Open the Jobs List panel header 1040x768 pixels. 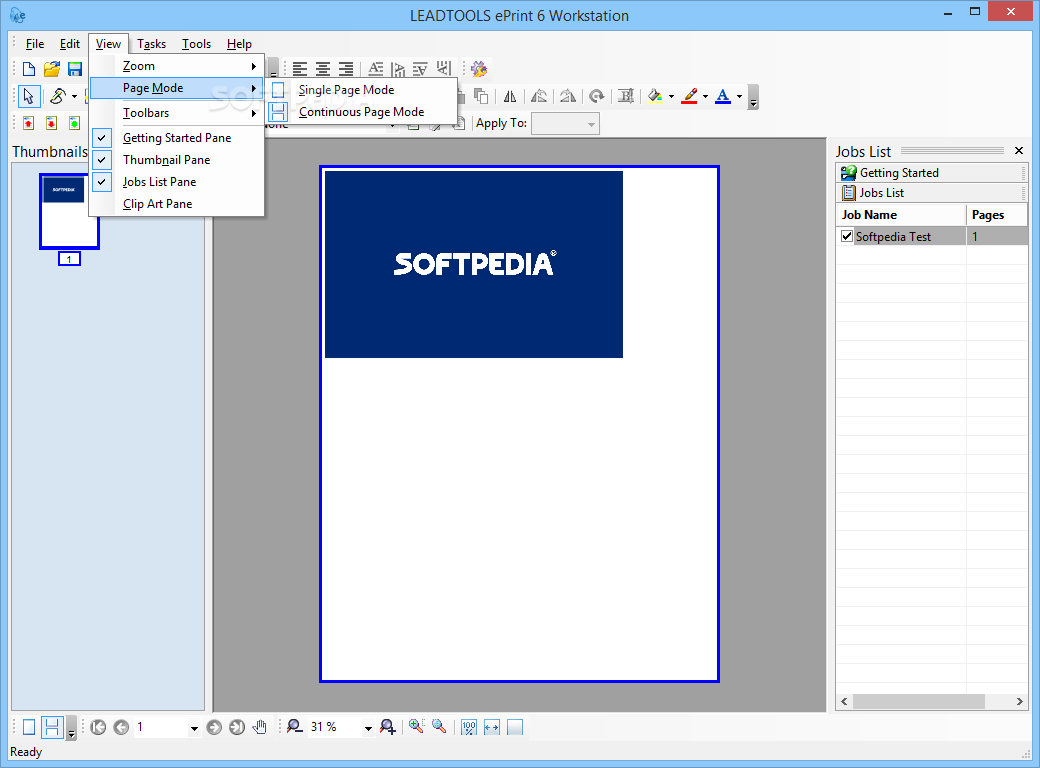tap(931, 192)
